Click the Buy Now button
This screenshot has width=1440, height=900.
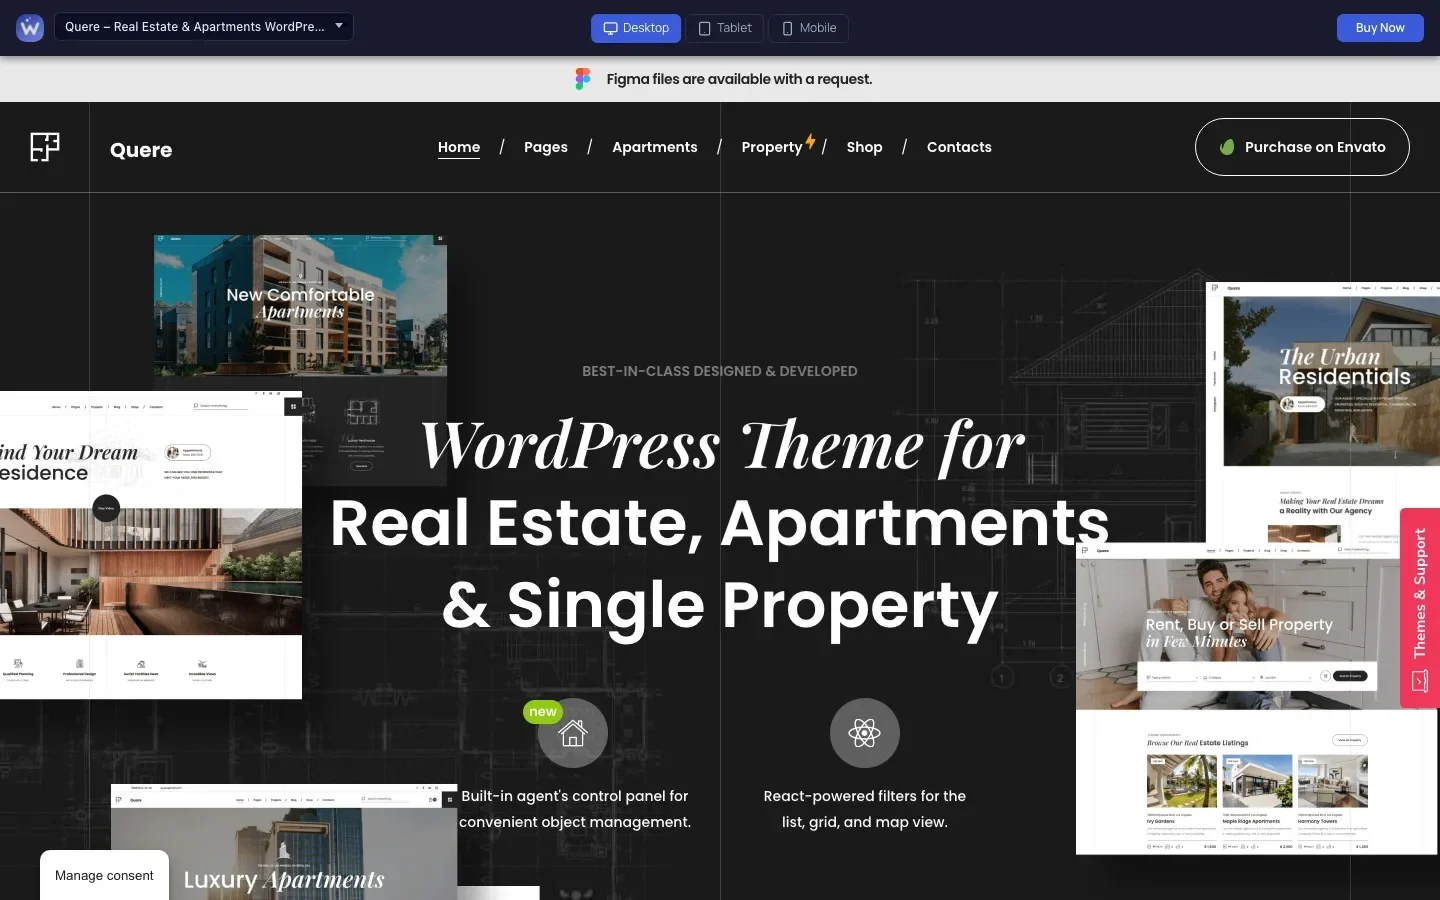pos(1380,28)
